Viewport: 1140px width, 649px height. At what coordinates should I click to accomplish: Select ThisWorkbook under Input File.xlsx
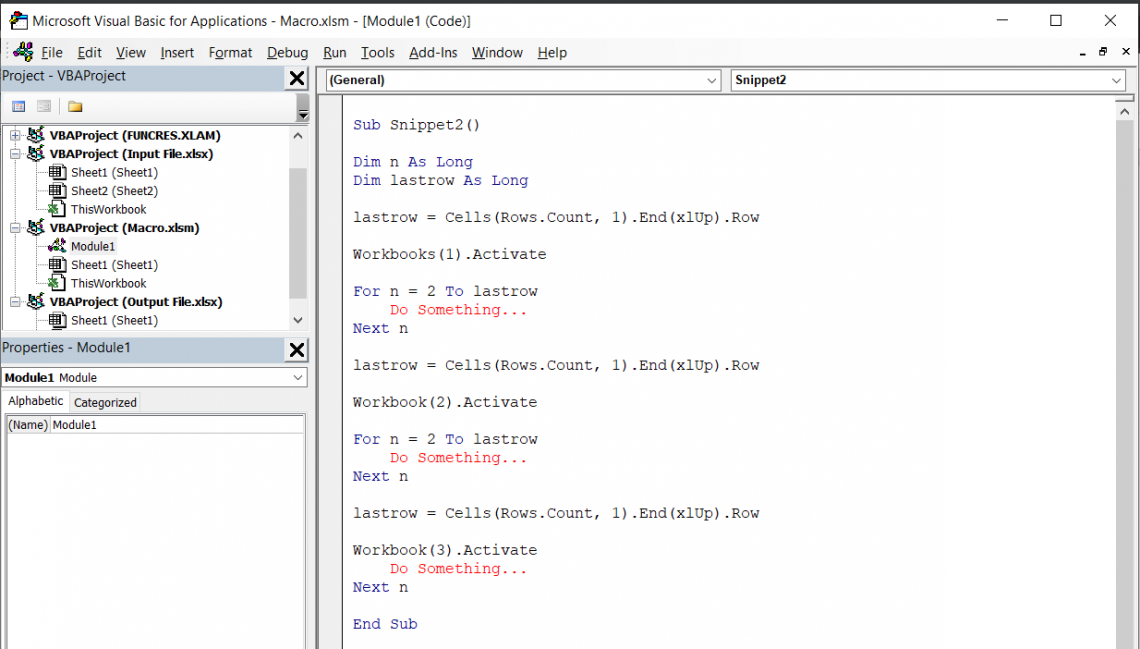108,209
